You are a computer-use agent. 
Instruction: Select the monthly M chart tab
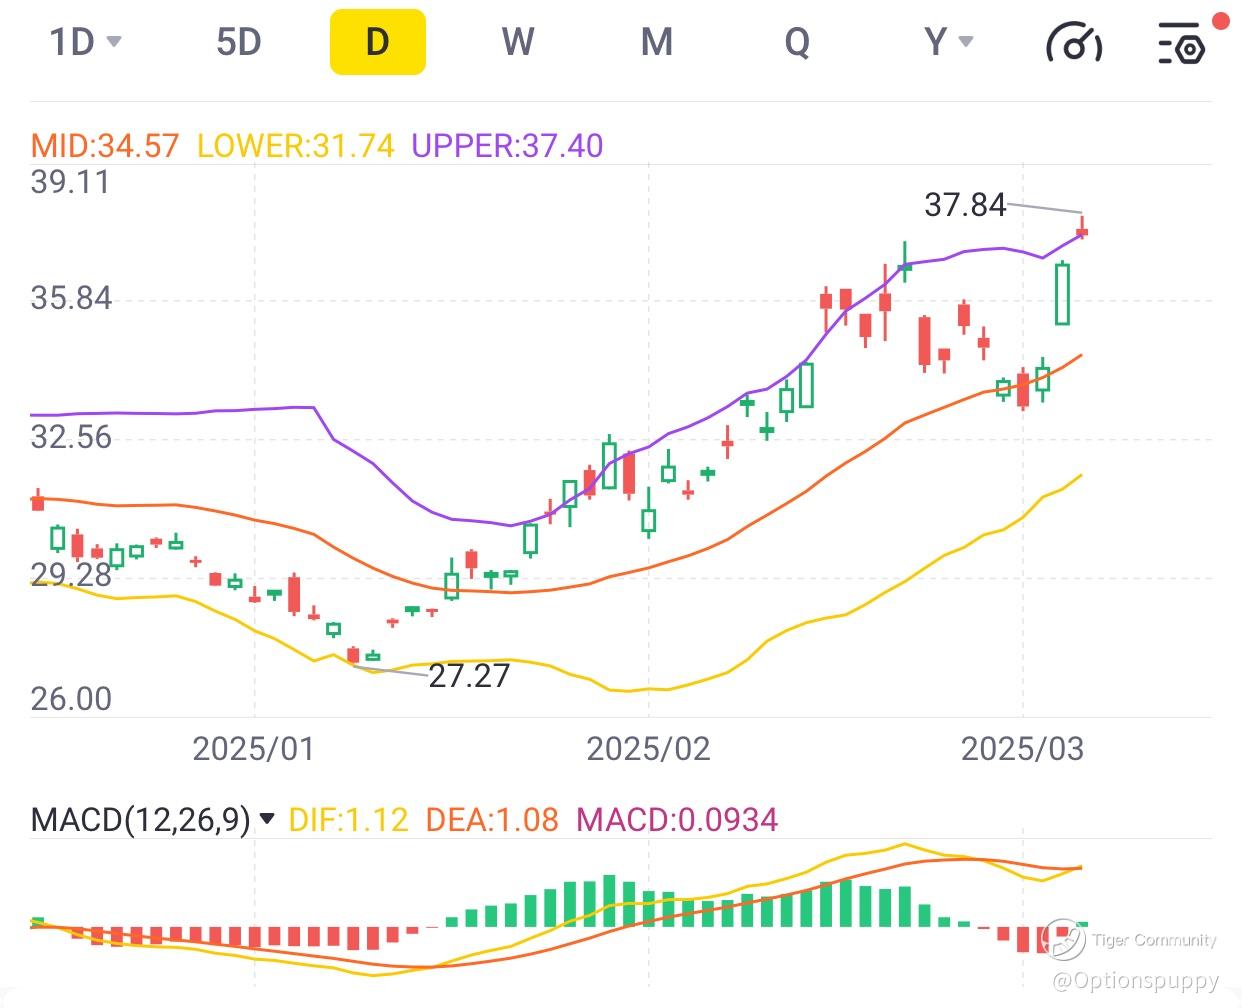(656, 42)
